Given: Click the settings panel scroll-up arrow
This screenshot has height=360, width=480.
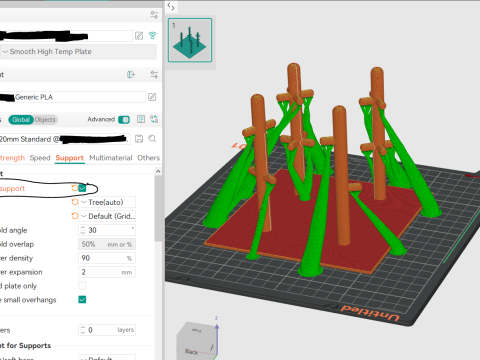Looking at the screenshot, I should point(158,171).
